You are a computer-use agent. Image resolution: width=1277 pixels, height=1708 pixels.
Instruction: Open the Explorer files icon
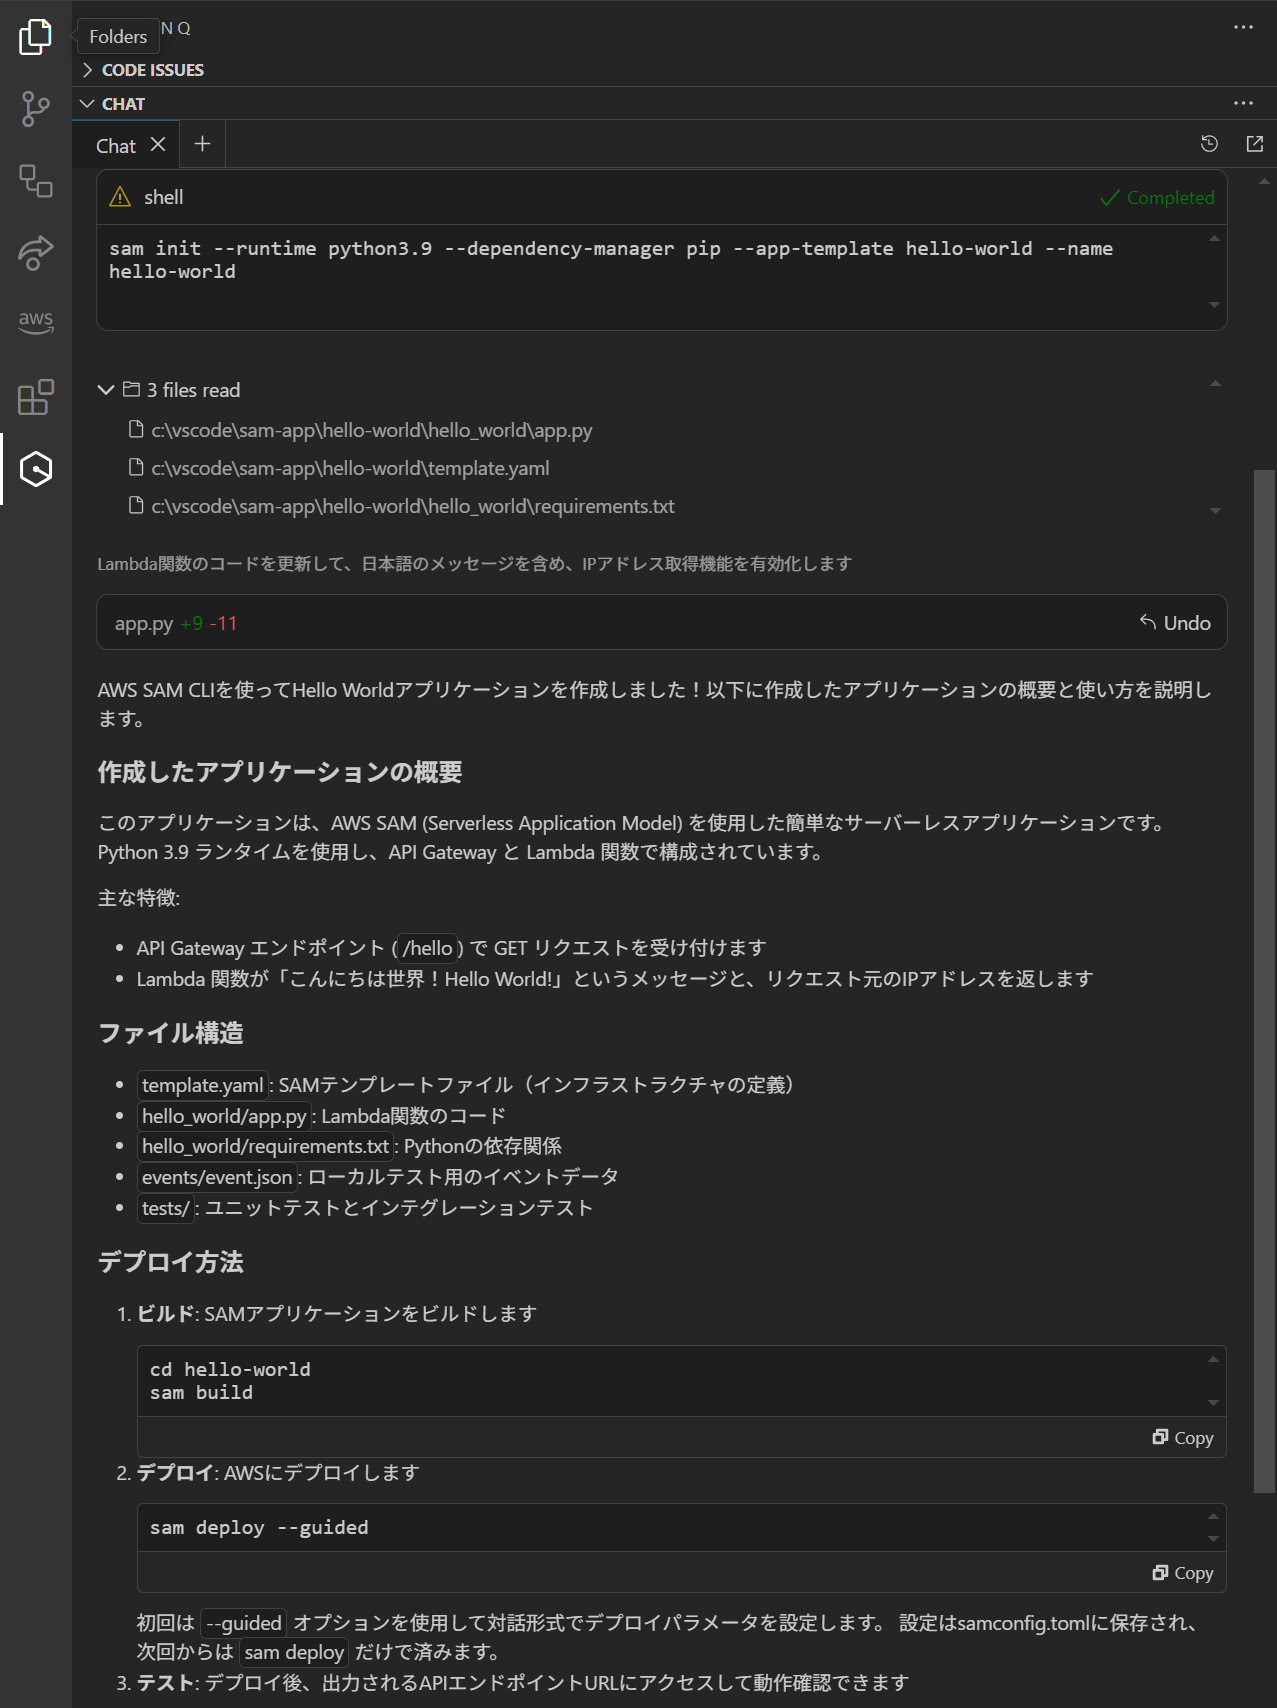tap(35, 37)
